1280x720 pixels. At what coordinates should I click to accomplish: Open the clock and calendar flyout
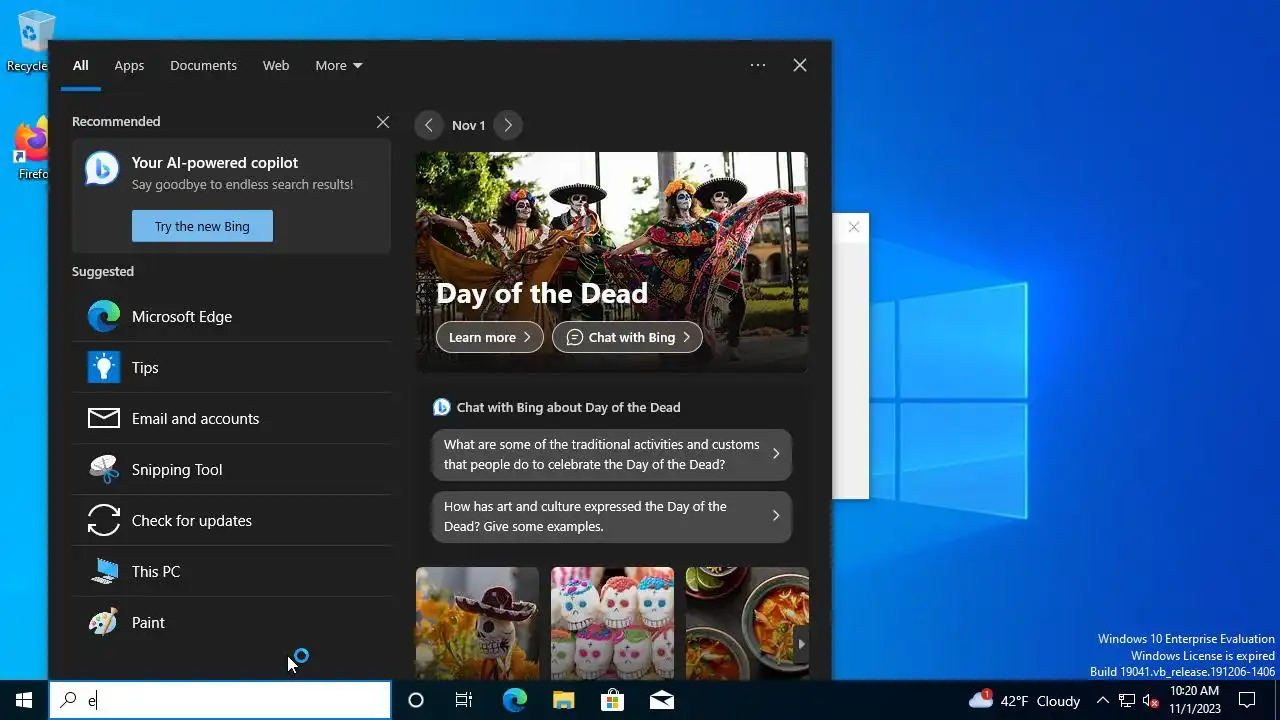[1195, 700]
